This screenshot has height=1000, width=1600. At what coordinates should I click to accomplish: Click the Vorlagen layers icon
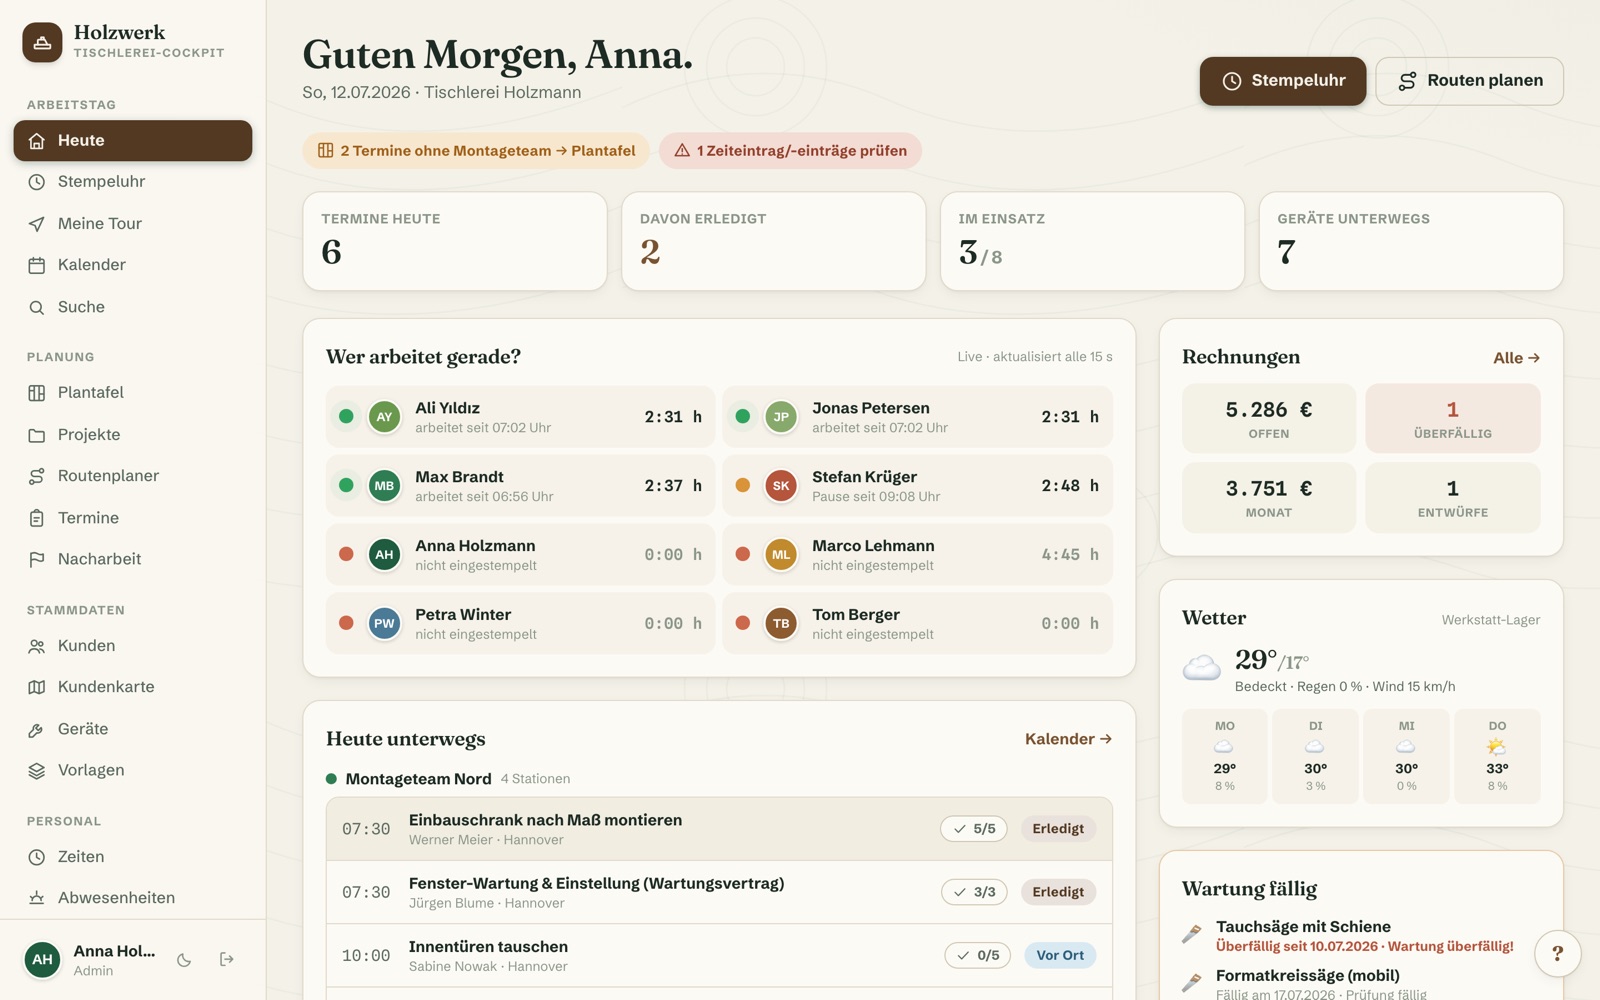pyautogui.click(x=37, y=770)
